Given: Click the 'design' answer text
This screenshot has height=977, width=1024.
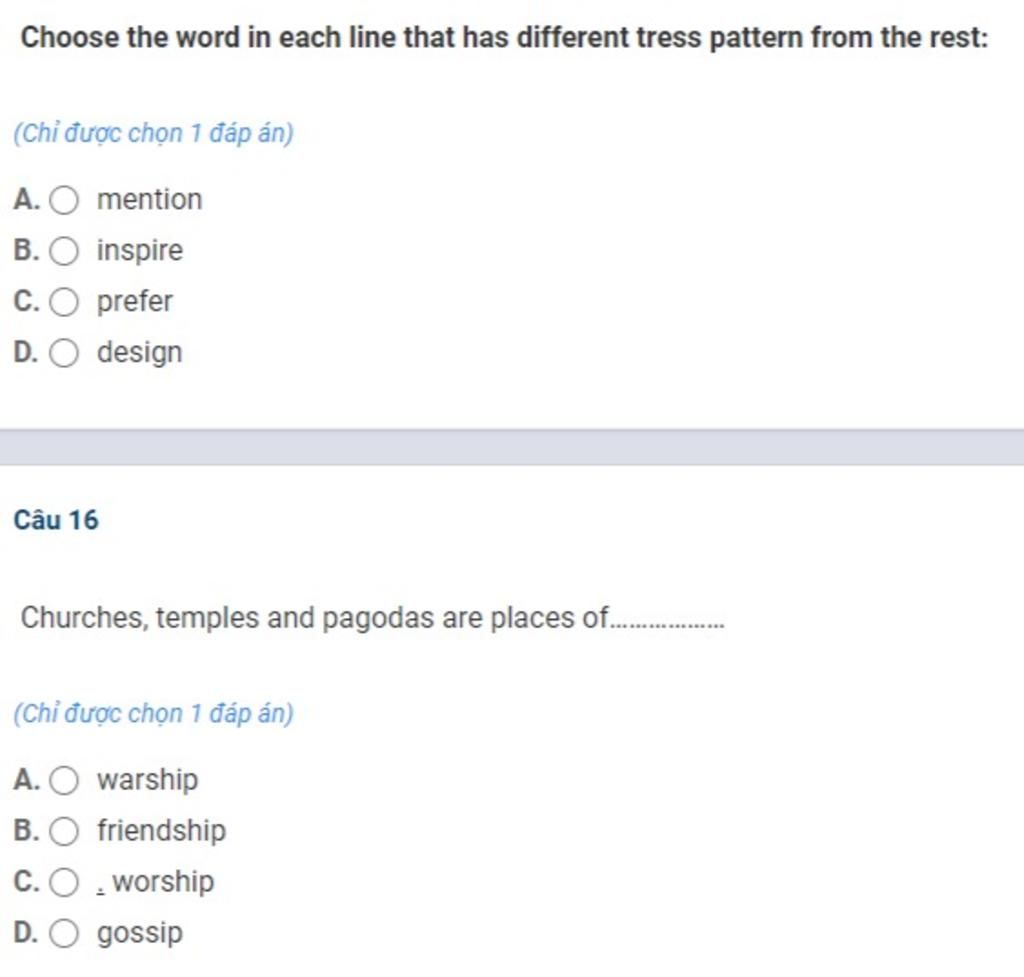Looking at the screenshot, I should tap(140, 353).
